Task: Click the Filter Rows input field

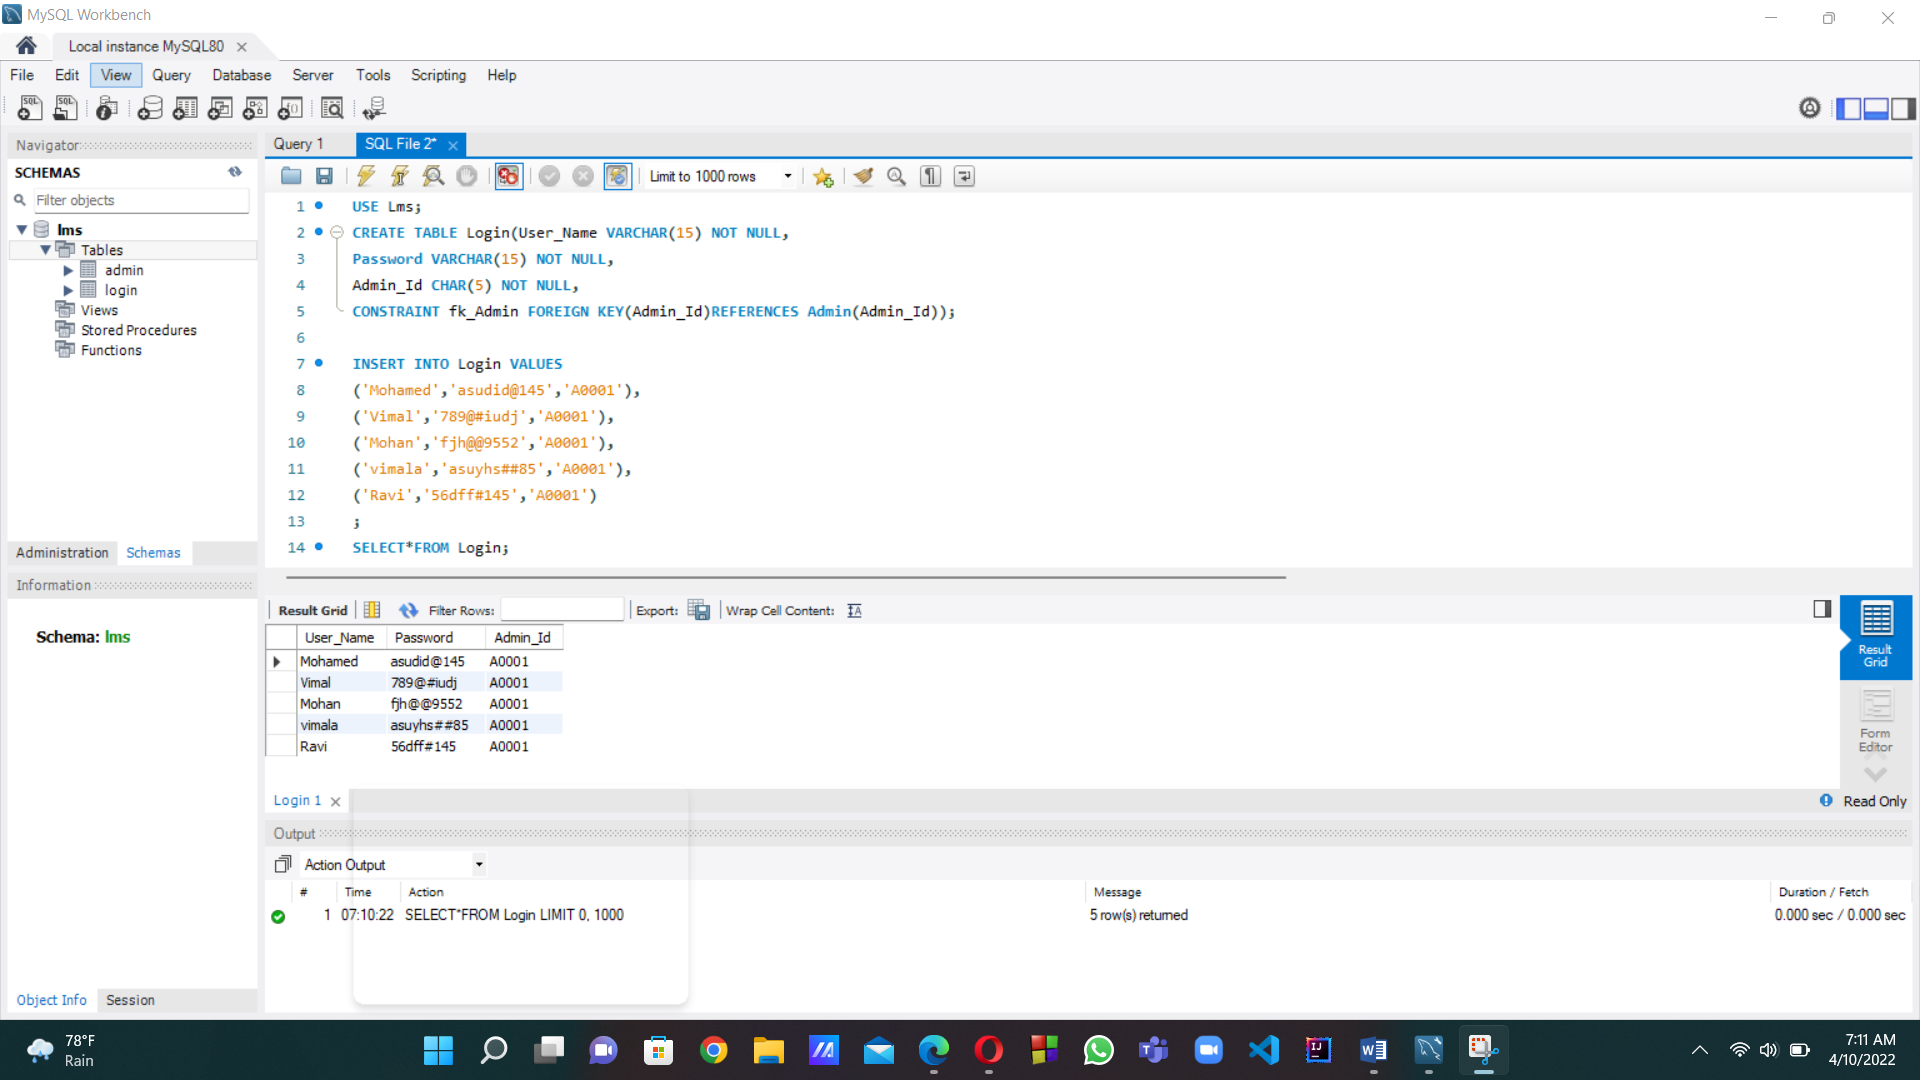Action: tap(562, 610)
